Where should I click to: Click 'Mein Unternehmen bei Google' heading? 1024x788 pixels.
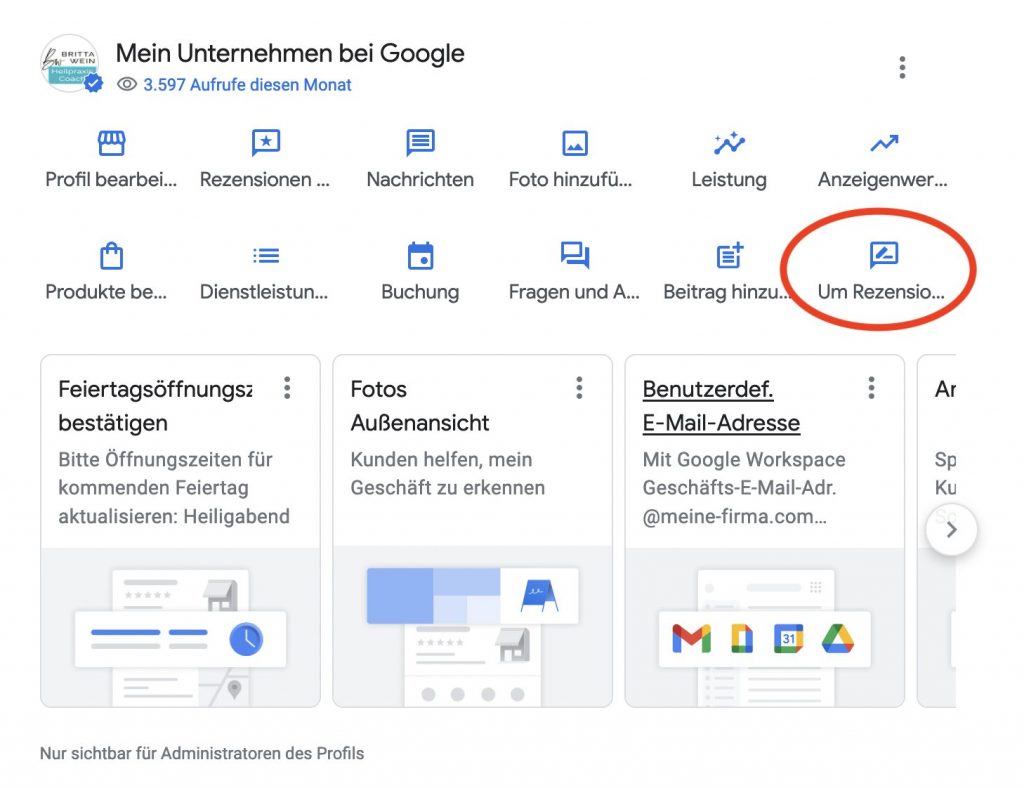click(290, 54)
